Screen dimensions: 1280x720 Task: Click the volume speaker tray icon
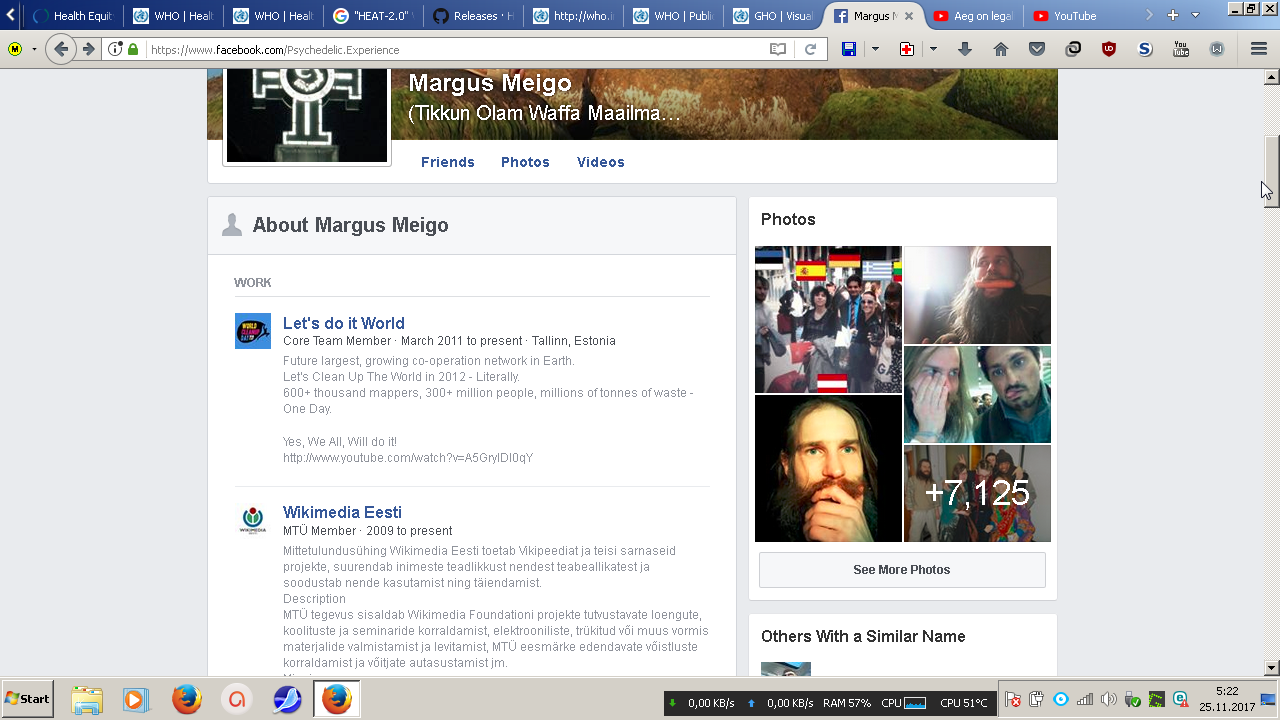[x=1108, y=699]
